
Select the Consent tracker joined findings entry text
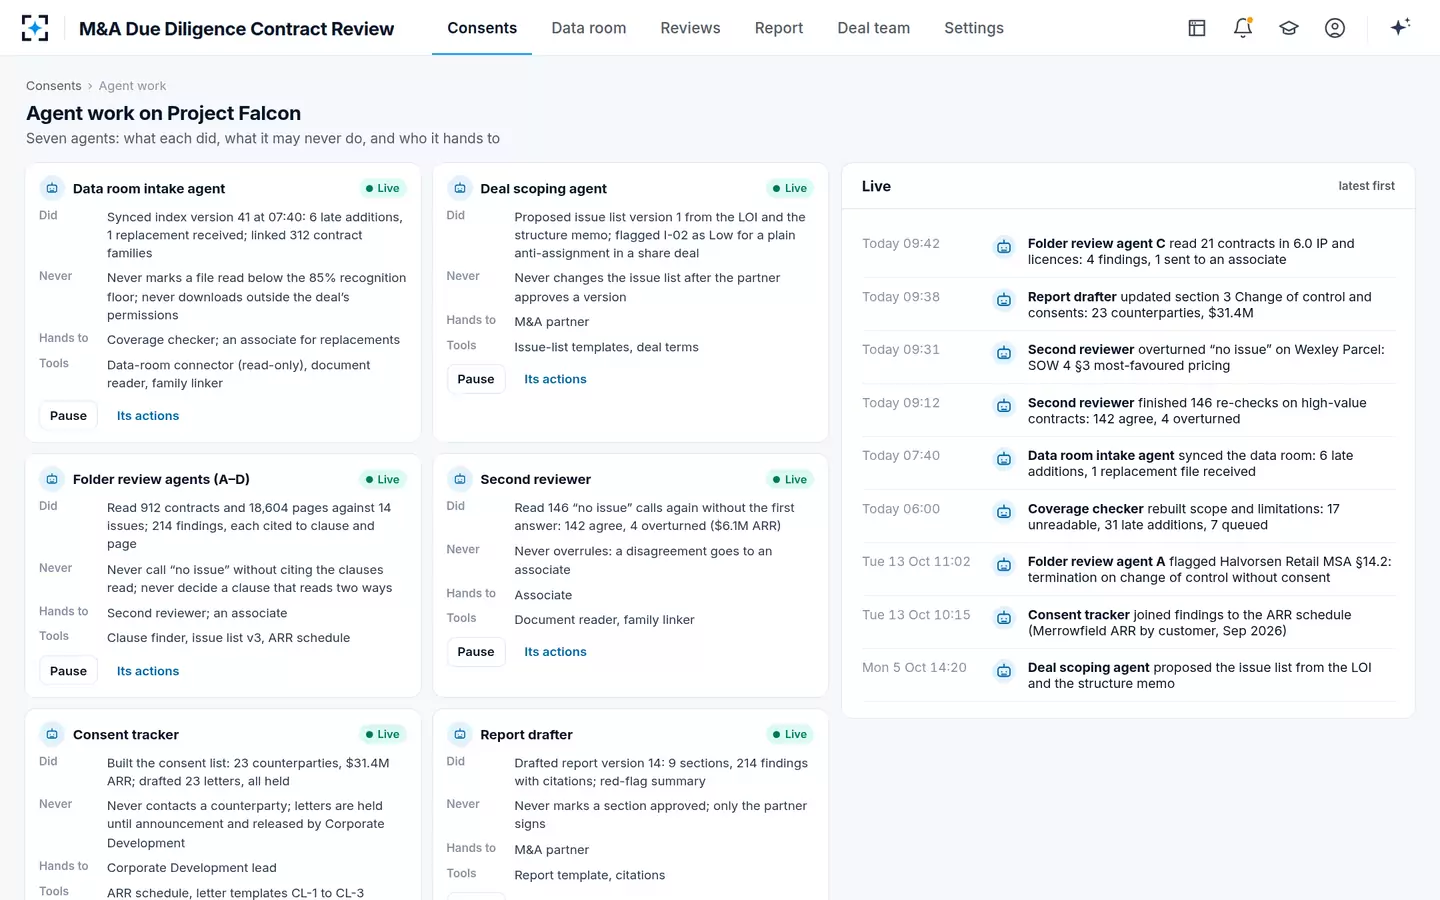click(x=1189, y=623)
